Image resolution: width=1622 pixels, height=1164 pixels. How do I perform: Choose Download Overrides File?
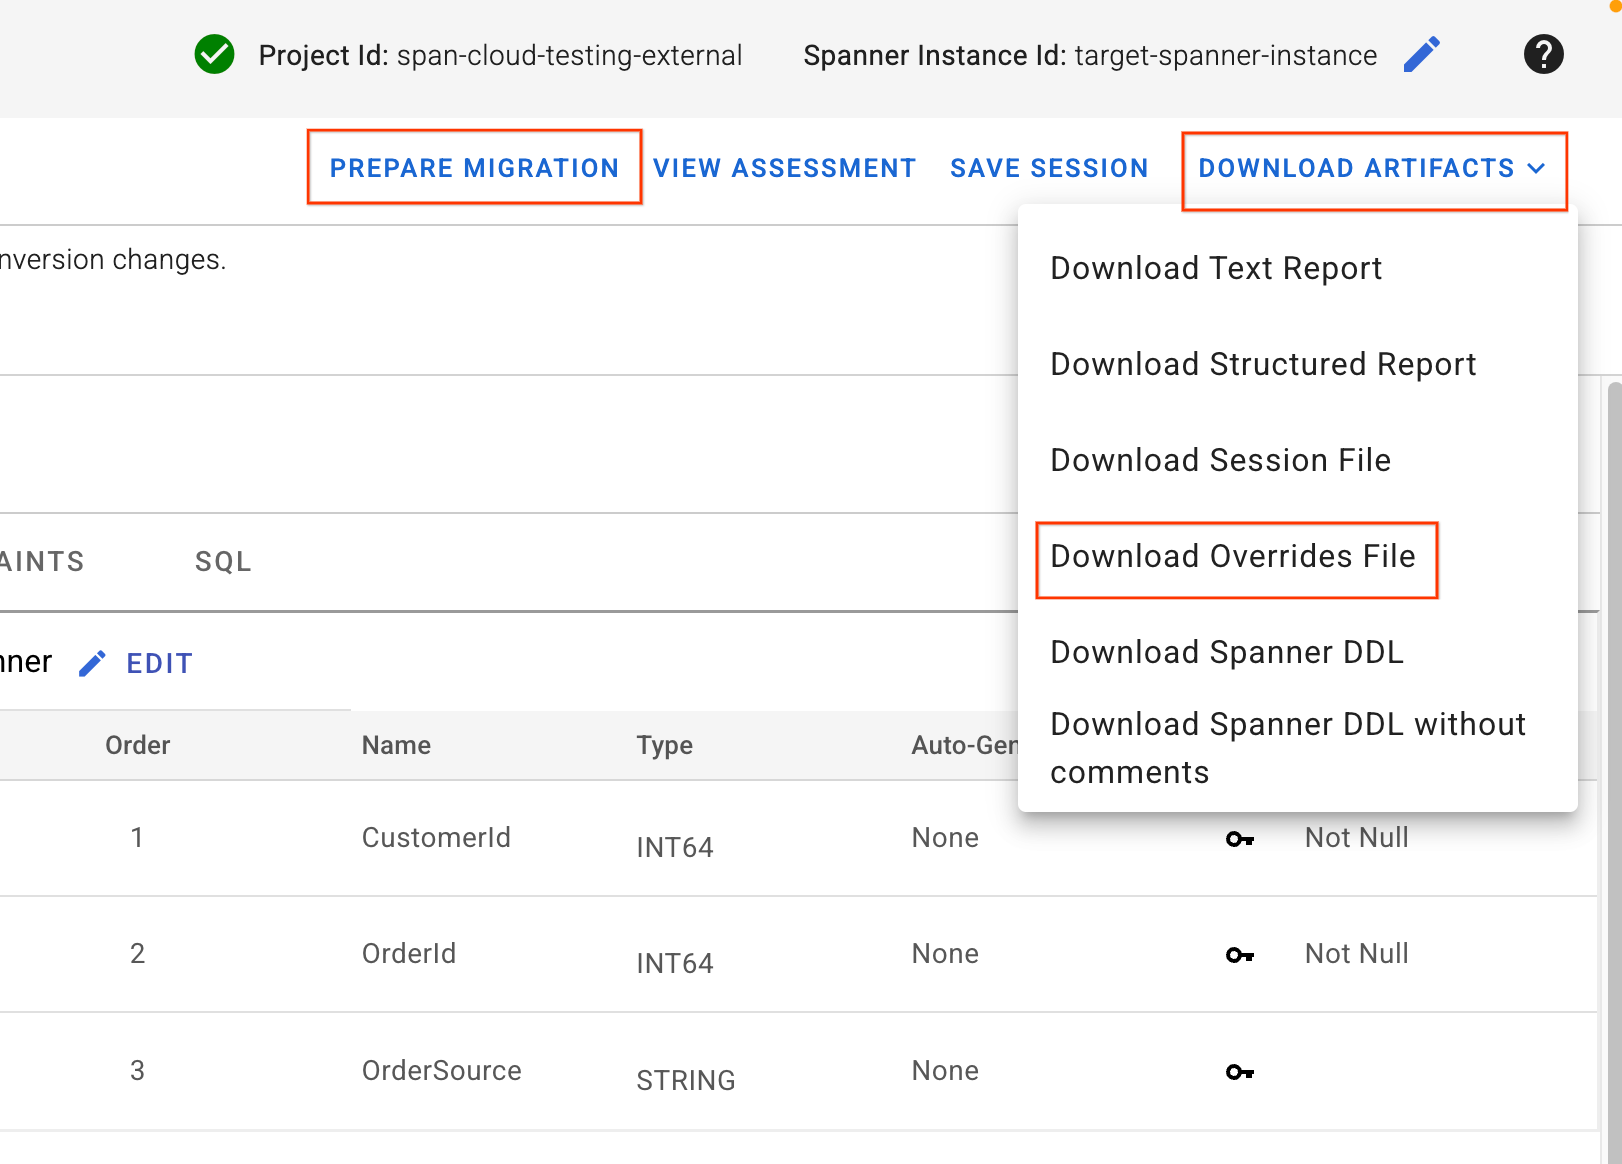1232,556
